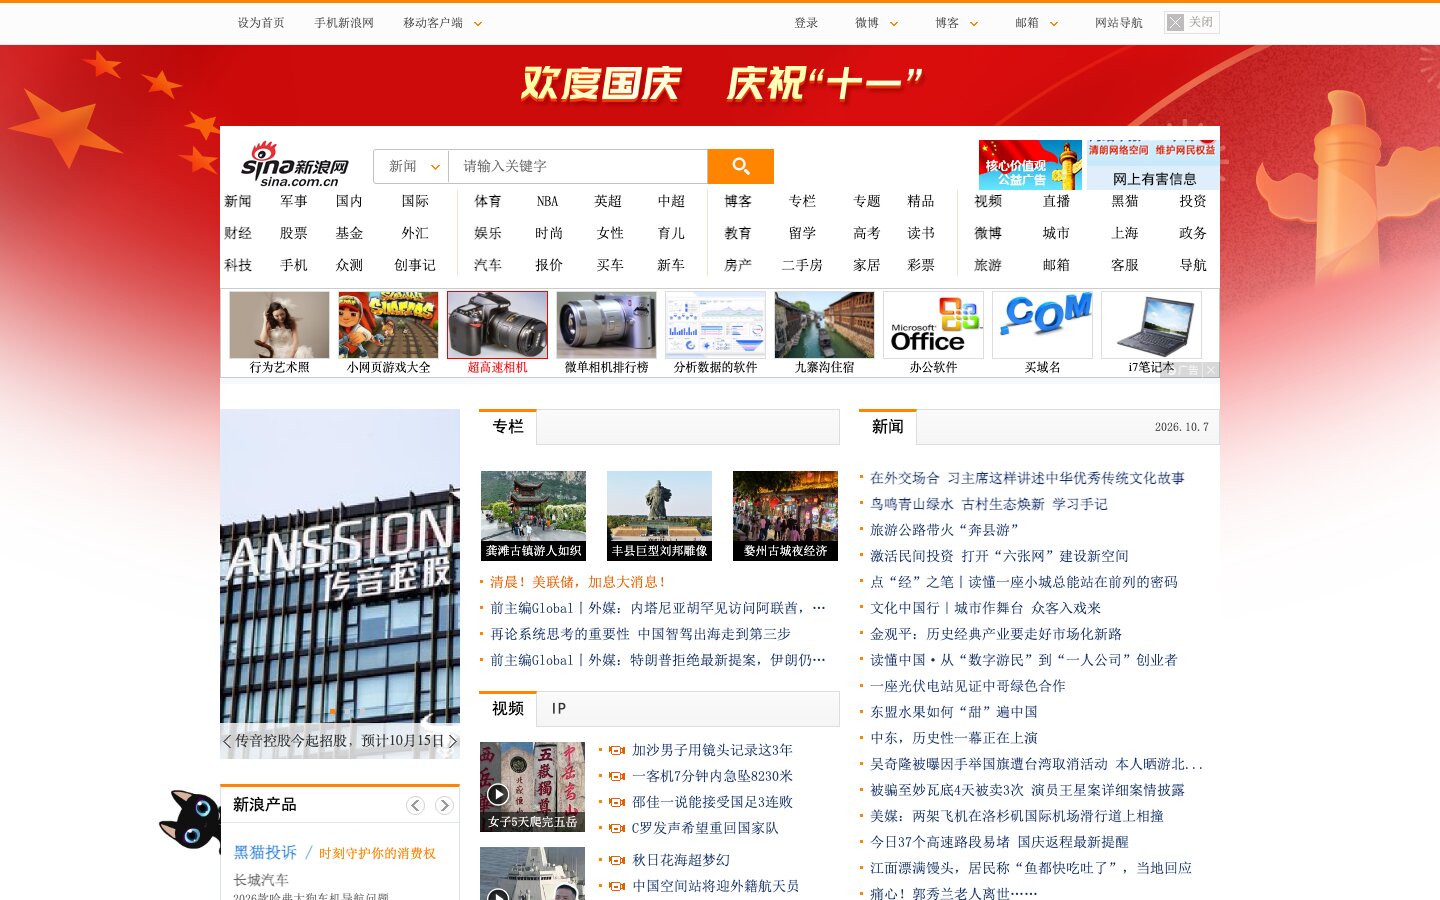The height and width of the screenshot is (900, 1440).
Task: Click video icon beside 一客机7分钟内急坠8230米
Action: tap(617, 776)
